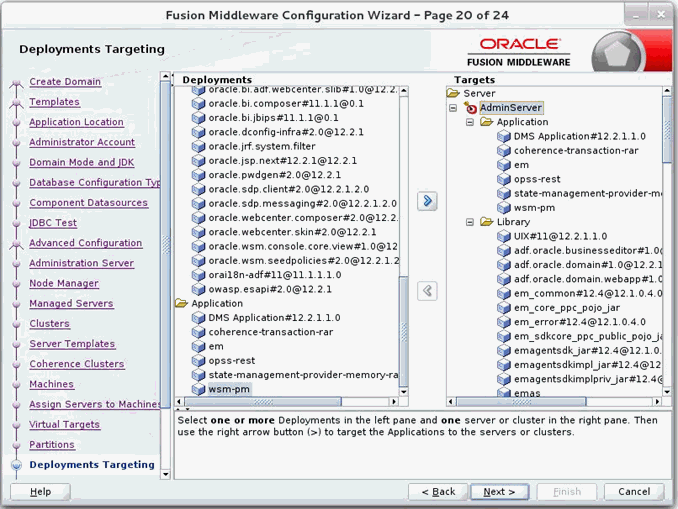The width and height of the screenshot is (678, 509).
Task: Select adf.oracle.domain.webapp#1.0 library
Action: tap(588, 279)
